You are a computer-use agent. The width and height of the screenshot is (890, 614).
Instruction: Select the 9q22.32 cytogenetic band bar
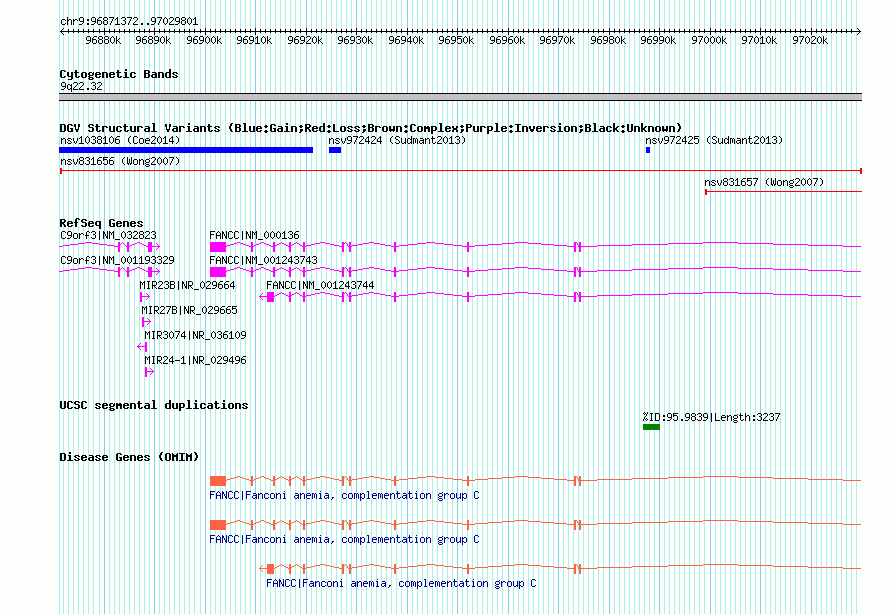(460, 97)
